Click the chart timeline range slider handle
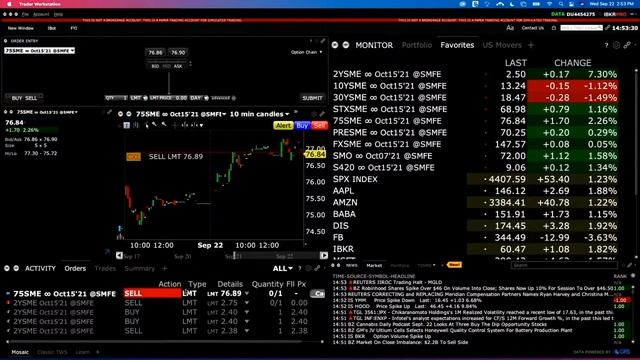Screen dimensions: 640x360 click(x=234, y=256)
